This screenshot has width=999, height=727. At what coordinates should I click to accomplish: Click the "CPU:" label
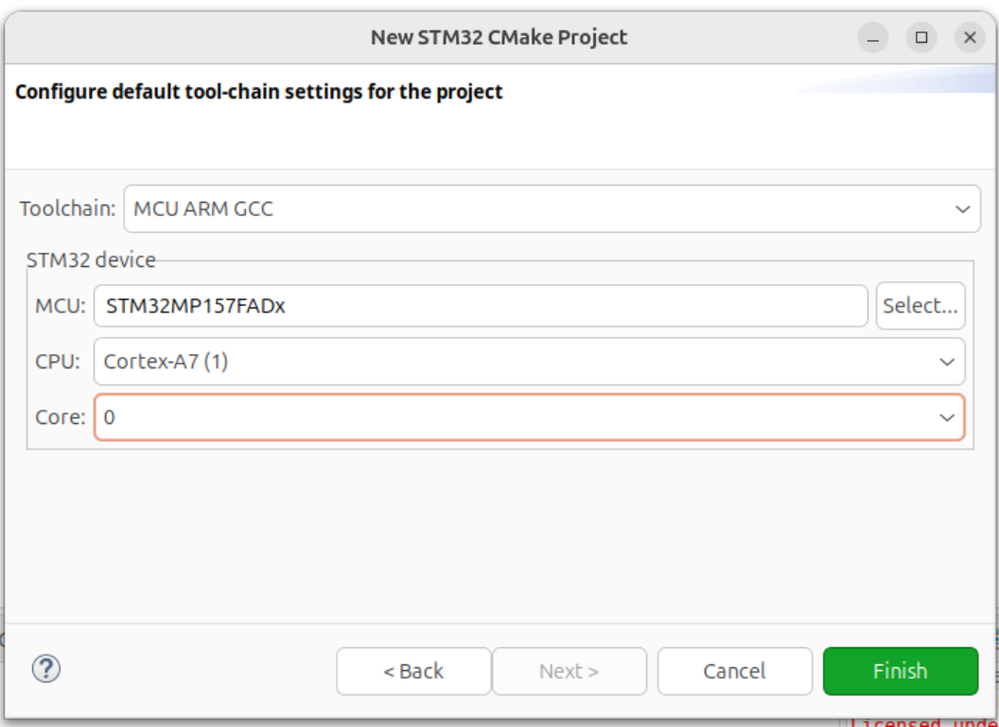click(58, 362)
